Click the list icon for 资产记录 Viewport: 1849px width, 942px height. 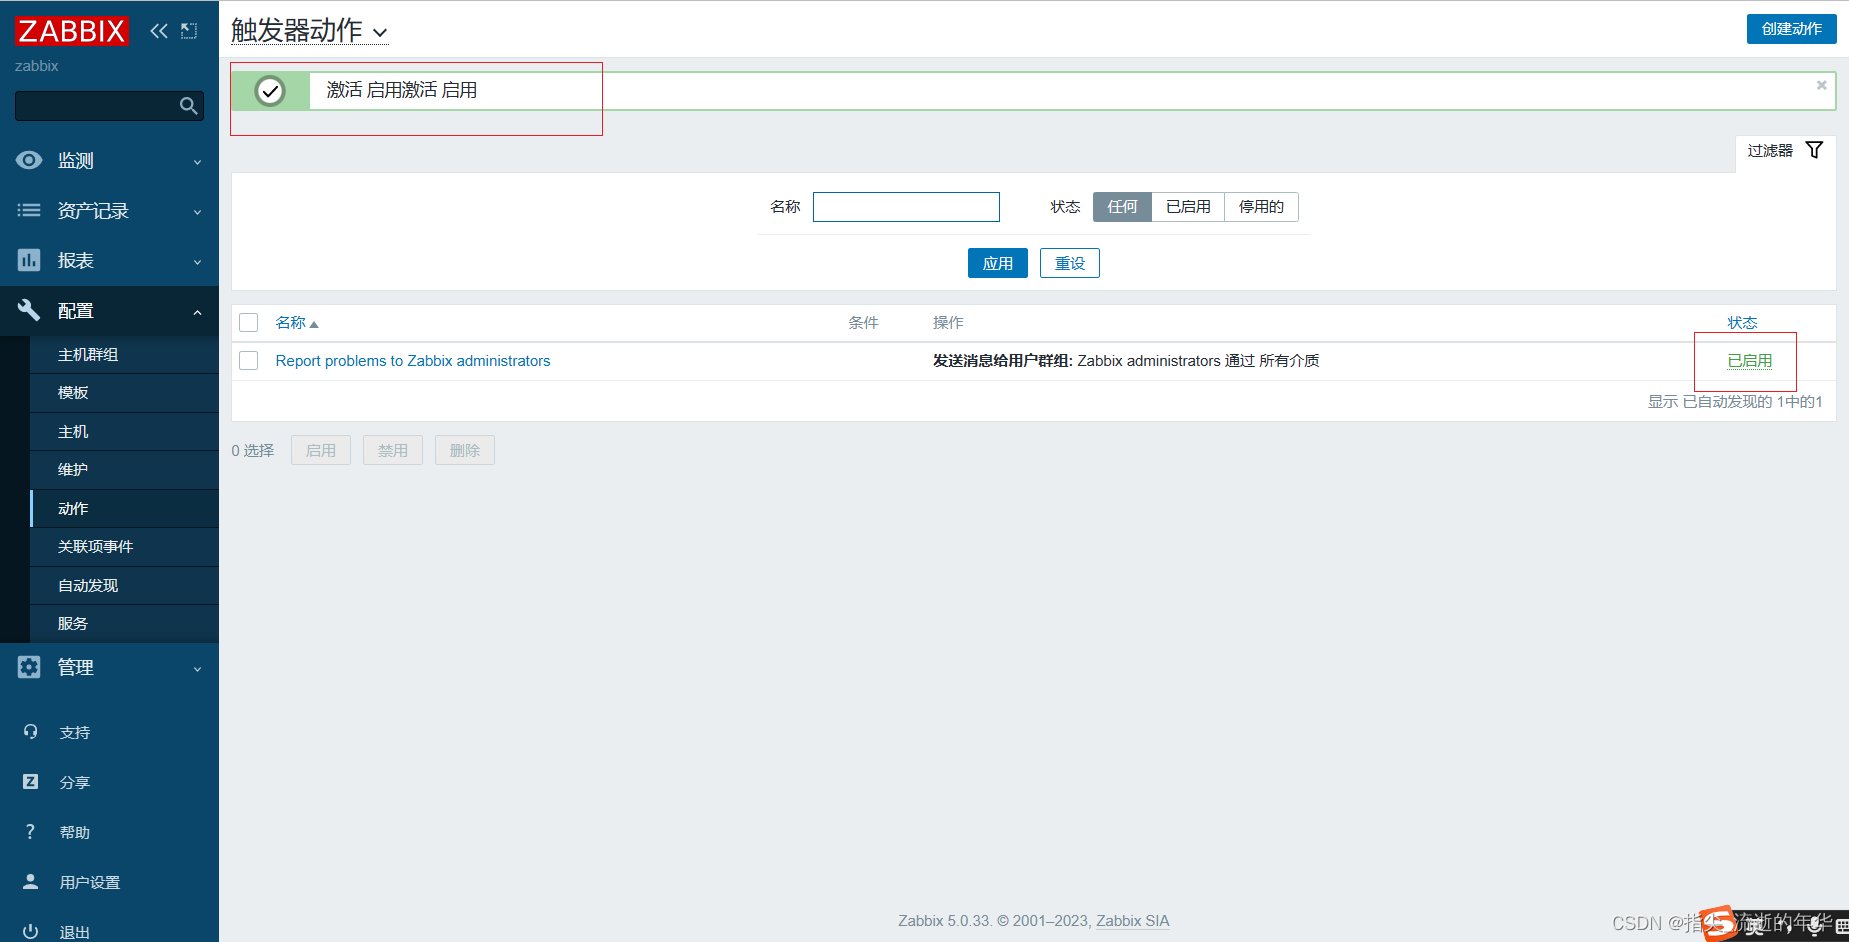coord(29,210)
